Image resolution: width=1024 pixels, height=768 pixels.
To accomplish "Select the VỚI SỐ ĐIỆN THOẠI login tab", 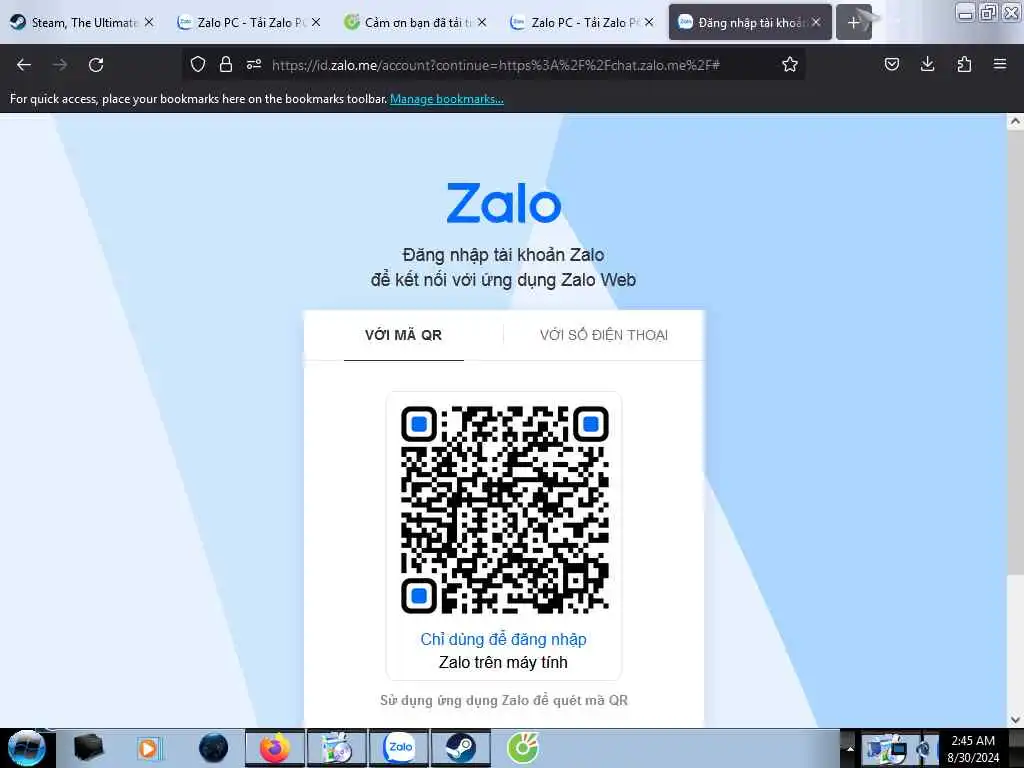I will [603, 335].
